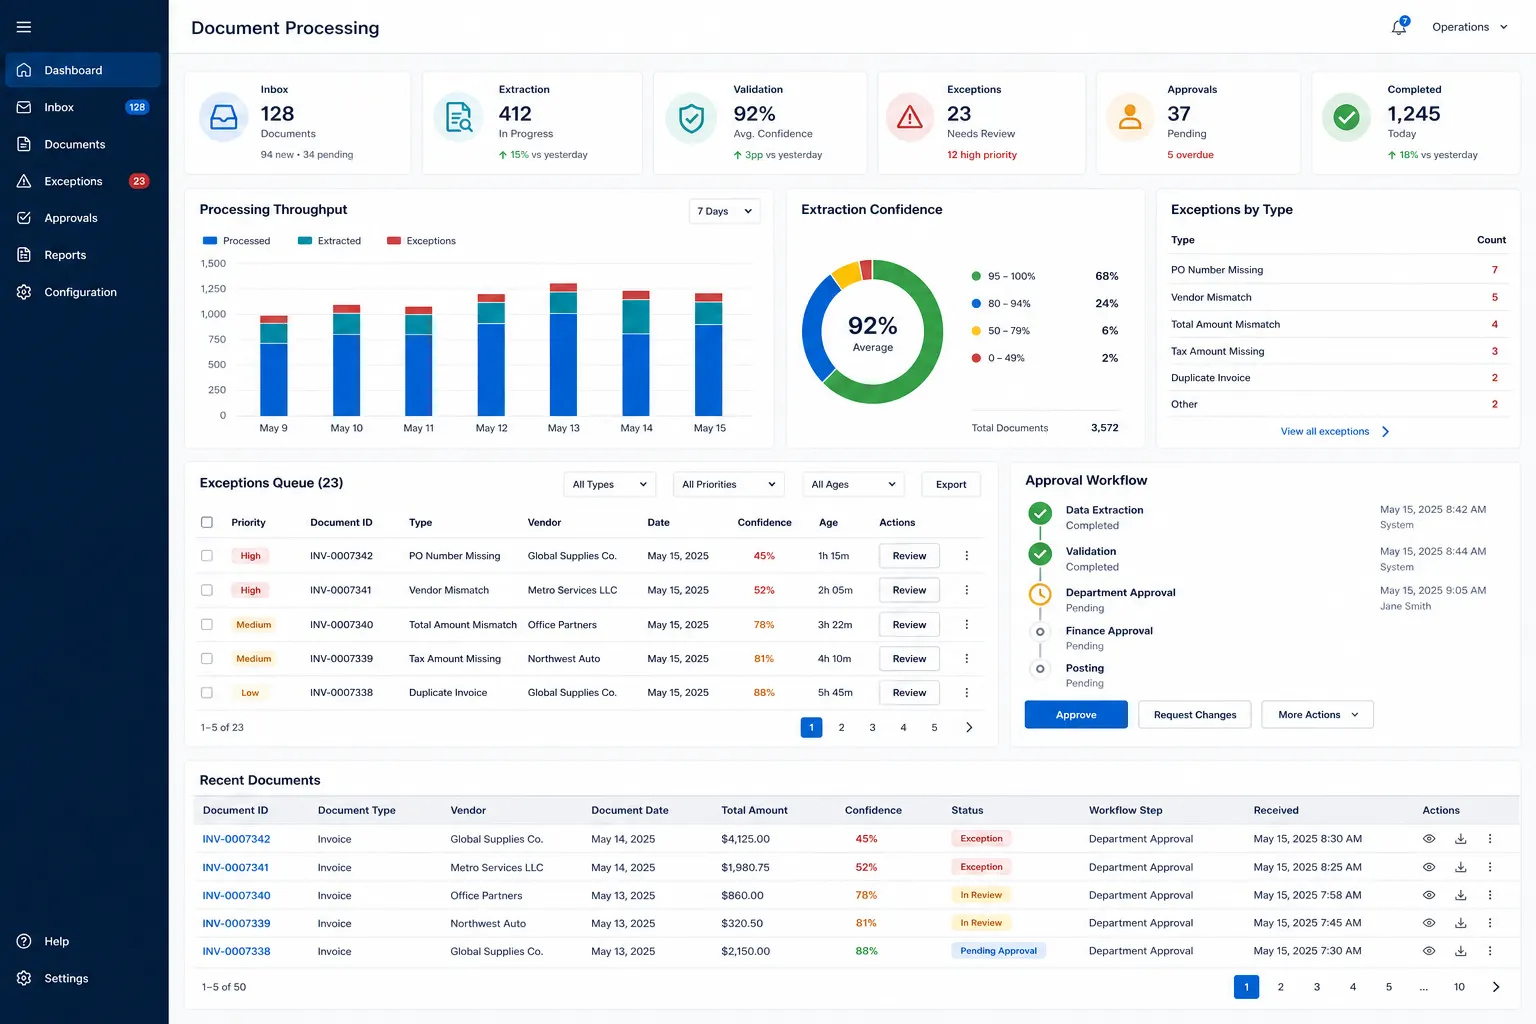Check the box for INV-0007342 row

coord(207,556)
